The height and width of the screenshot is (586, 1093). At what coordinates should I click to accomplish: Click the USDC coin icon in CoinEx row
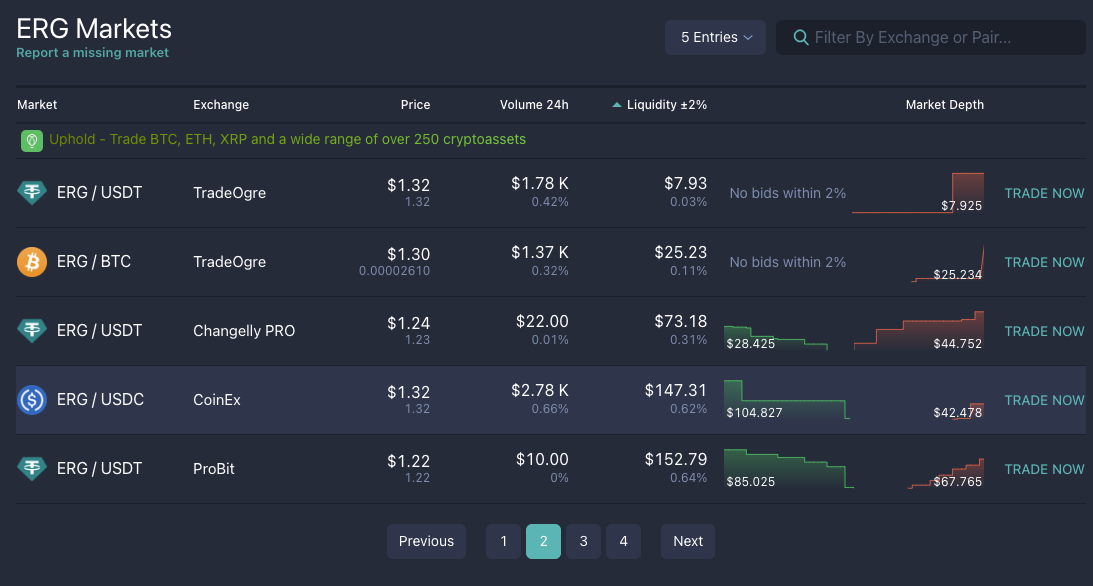tap(32, 399)
